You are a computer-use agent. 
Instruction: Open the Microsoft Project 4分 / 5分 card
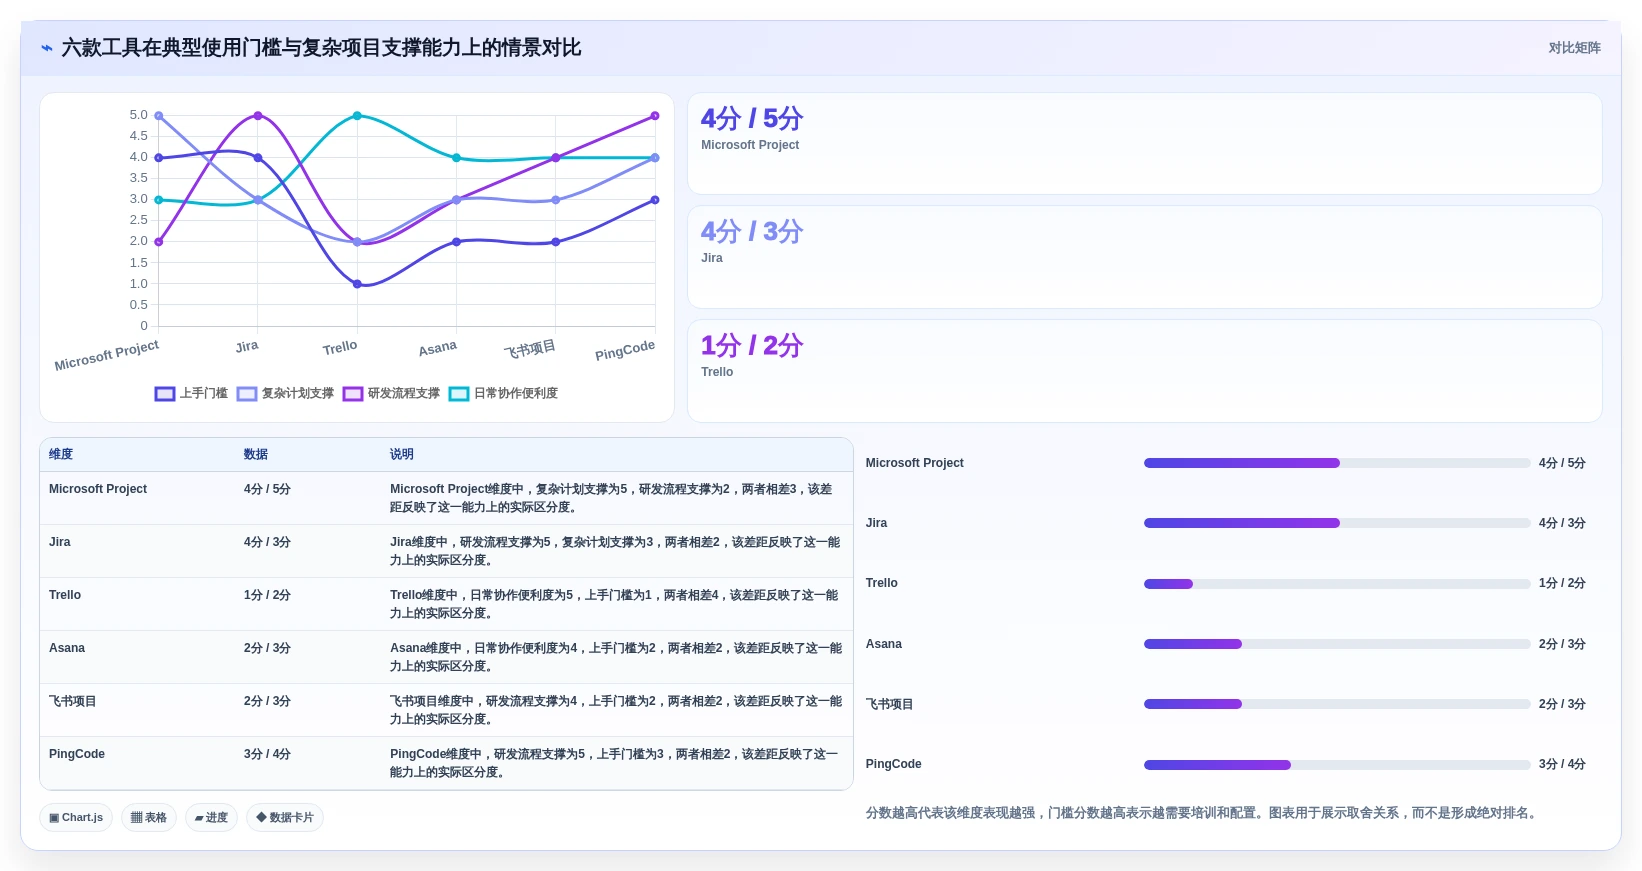pos(1144,144)
